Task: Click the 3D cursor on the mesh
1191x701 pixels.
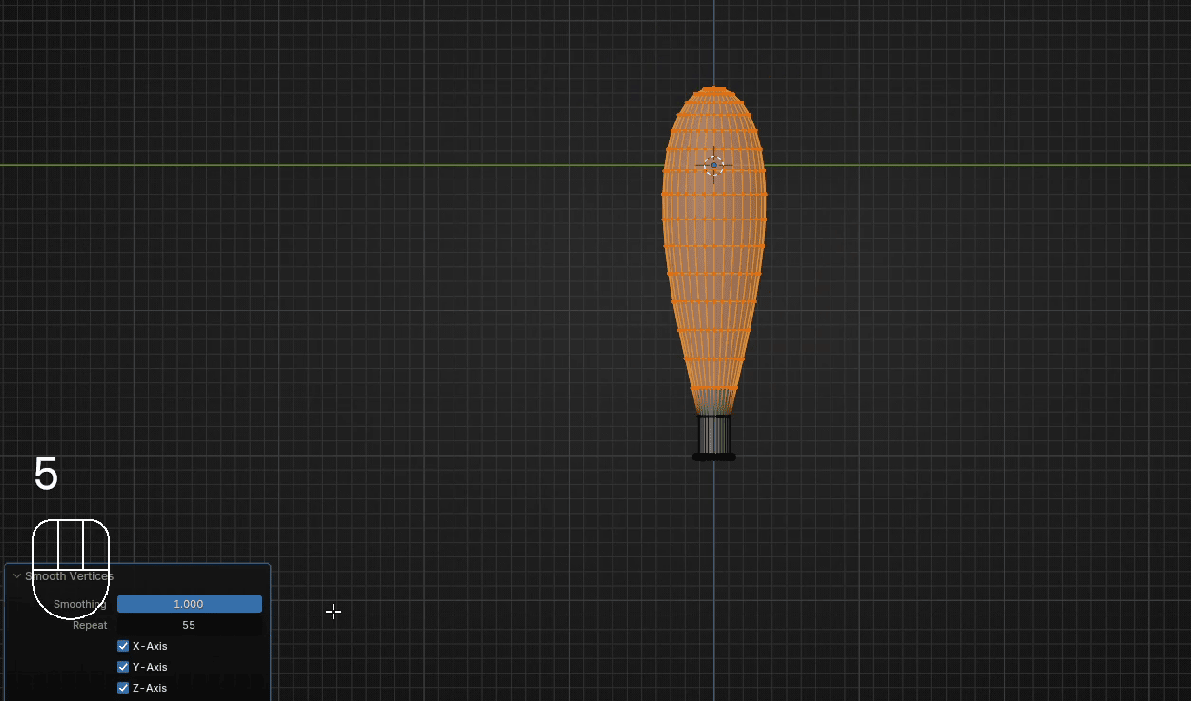Action: 713,165
